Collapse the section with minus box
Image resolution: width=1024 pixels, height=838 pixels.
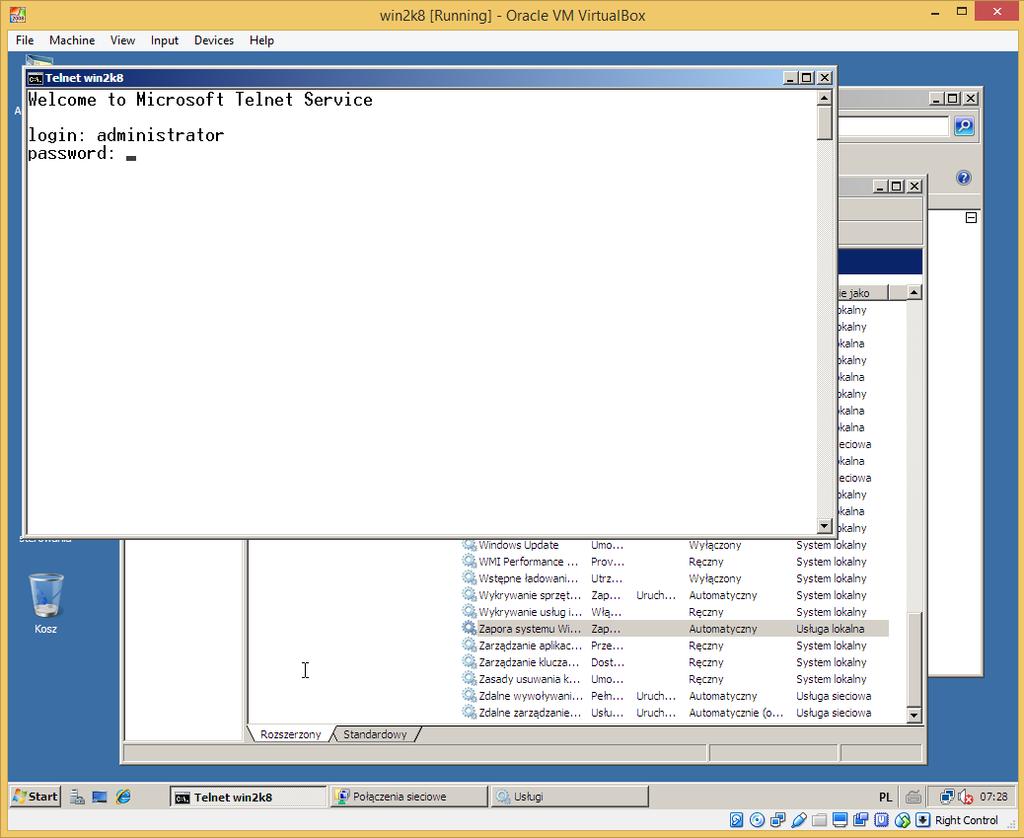971,218
